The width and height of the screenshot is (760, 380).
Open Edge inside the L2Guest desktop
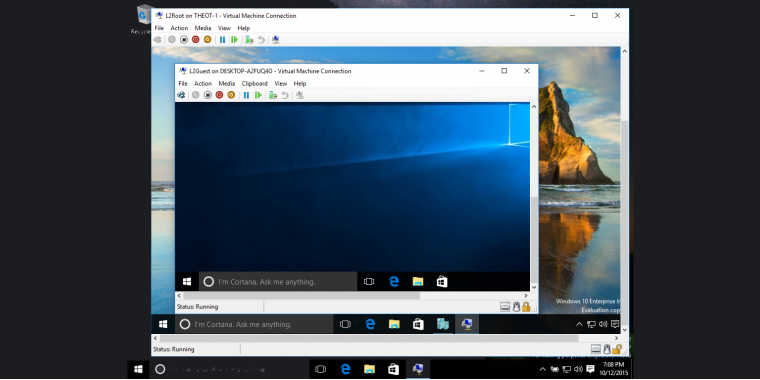pyautogui.click(x=394, y=282)
